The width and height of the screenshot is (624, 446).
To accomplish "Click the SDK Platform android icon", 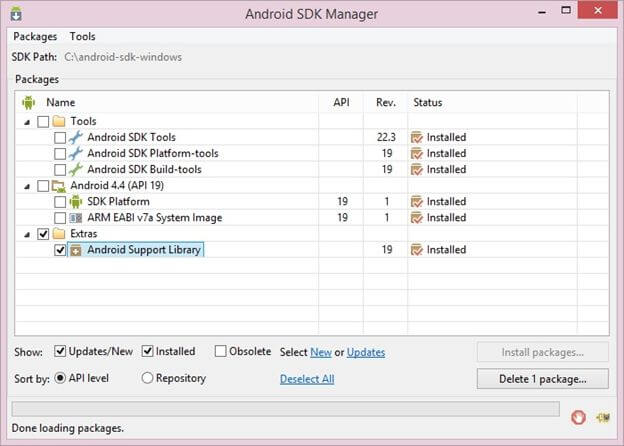I will pyautogui.click(x=76, y=201).
